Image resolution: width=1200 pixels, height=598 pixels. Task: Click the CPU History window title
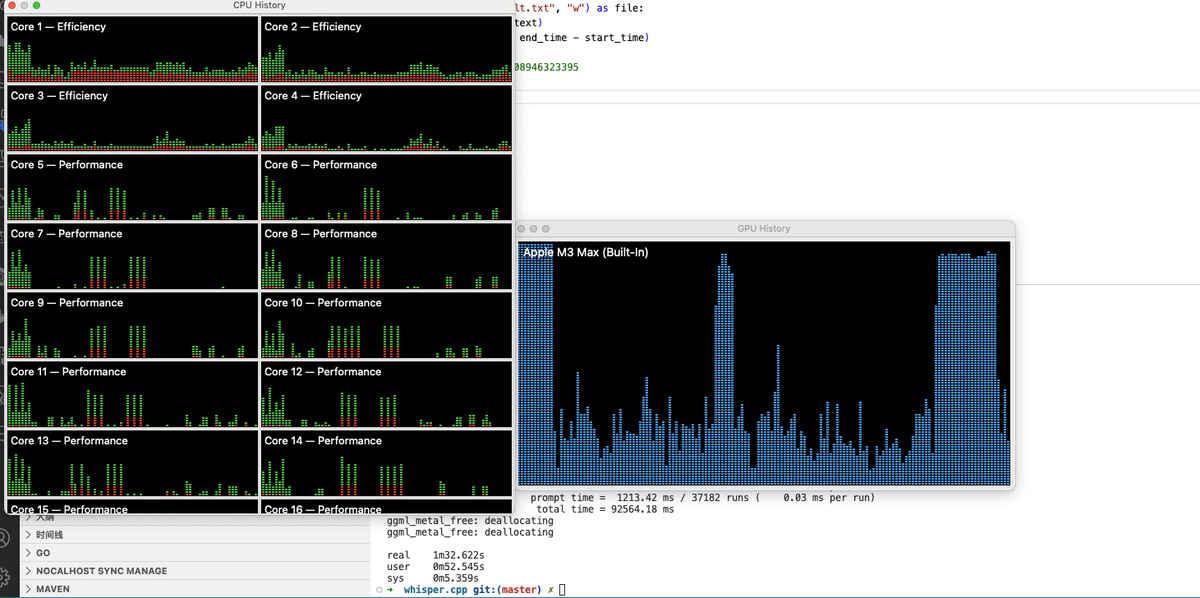point(259,6)
